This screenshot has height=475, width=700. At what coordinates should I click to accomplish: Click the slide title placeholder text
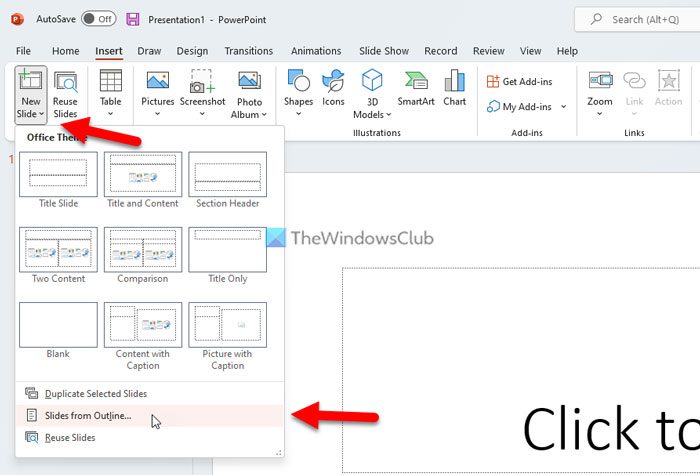click(x=611, y=429)
